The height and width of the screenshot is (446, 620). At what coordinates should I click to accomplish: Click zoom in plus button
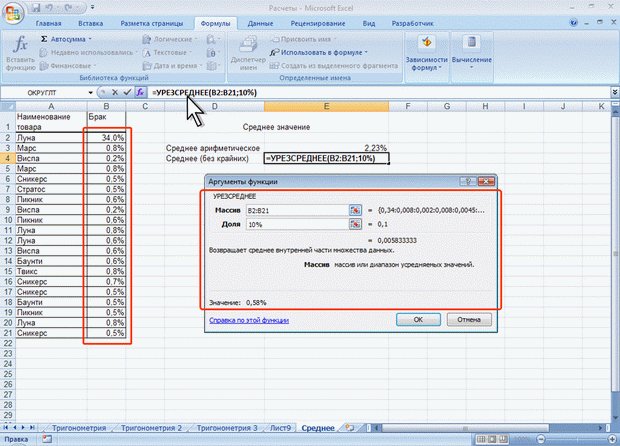(x=612, y=439)
